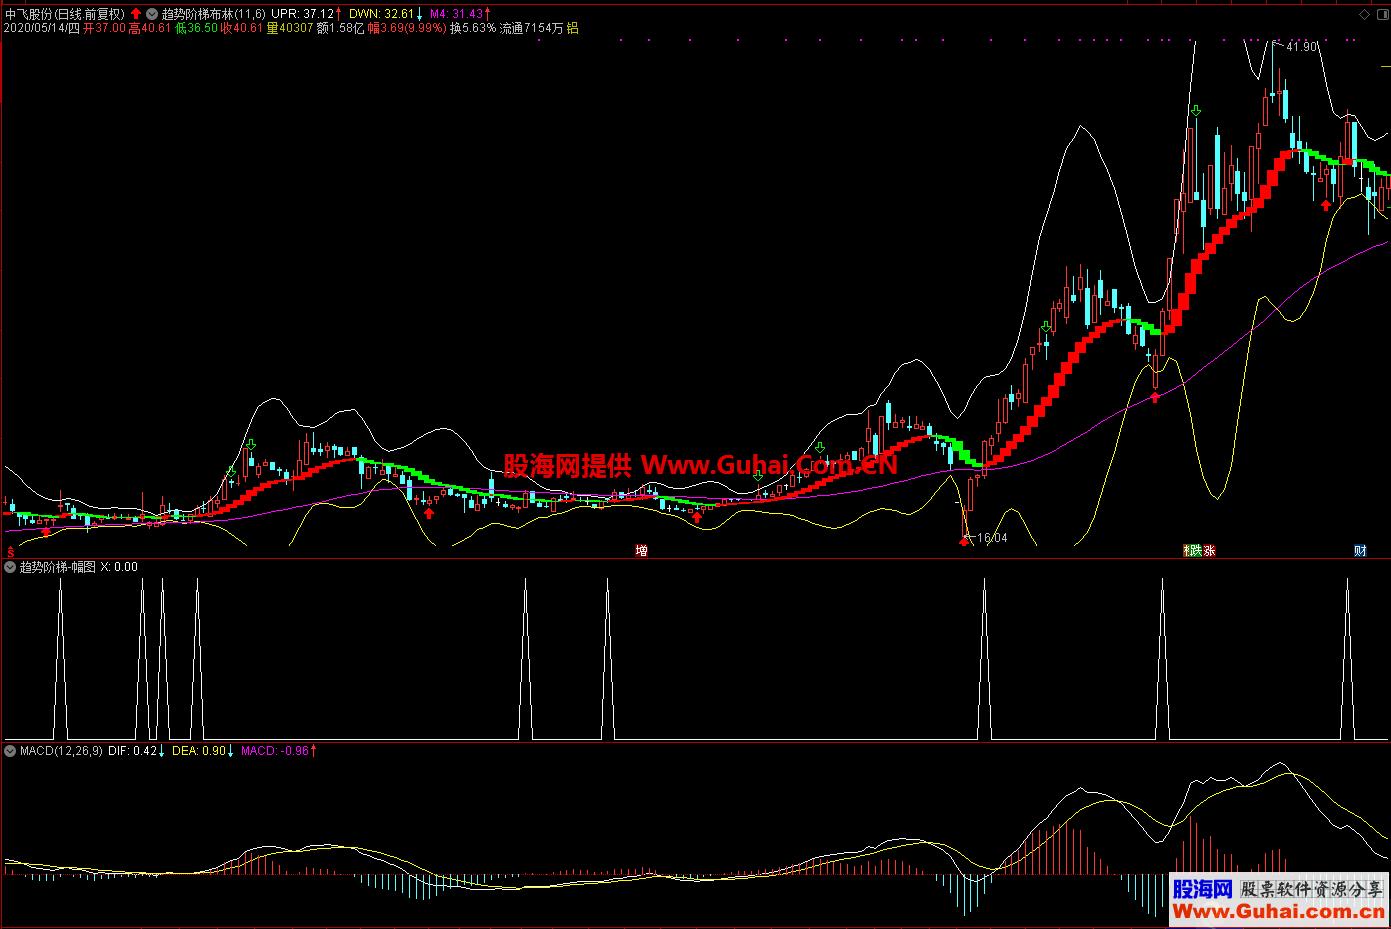Screen dimensions: 1391x929
Task: Click the green down arrow signal near 41.90 peak
Action: pos(1195,110)
